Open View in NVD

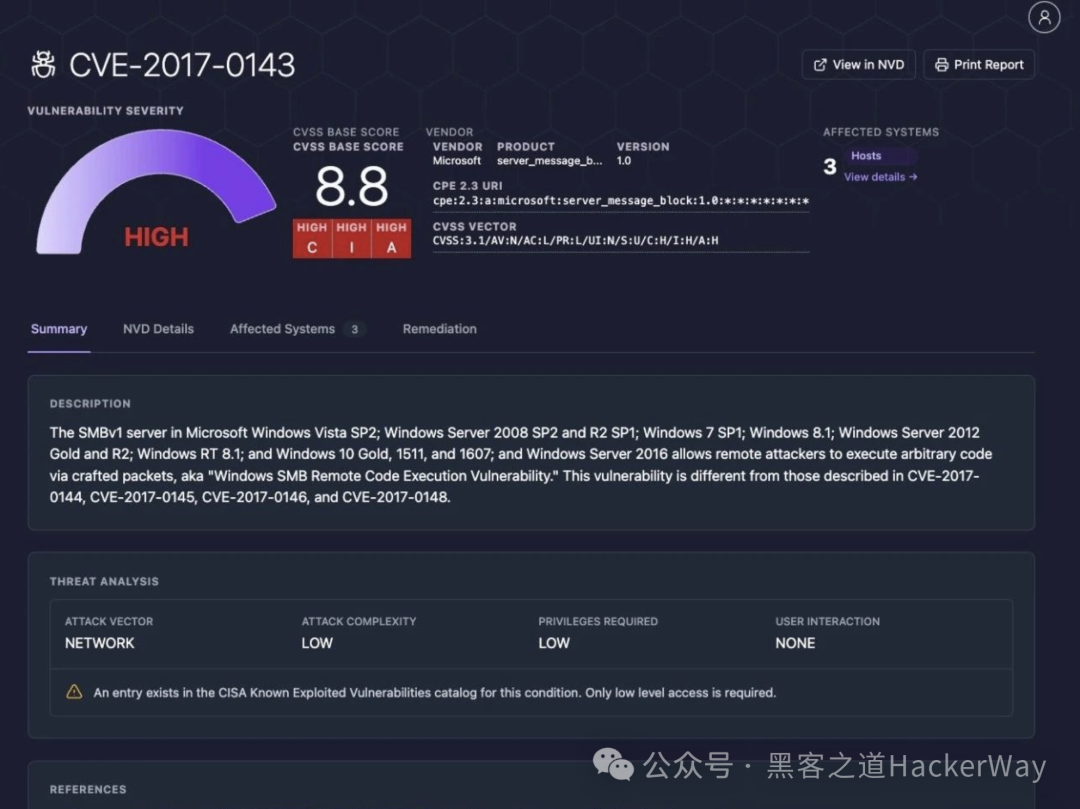858,65
